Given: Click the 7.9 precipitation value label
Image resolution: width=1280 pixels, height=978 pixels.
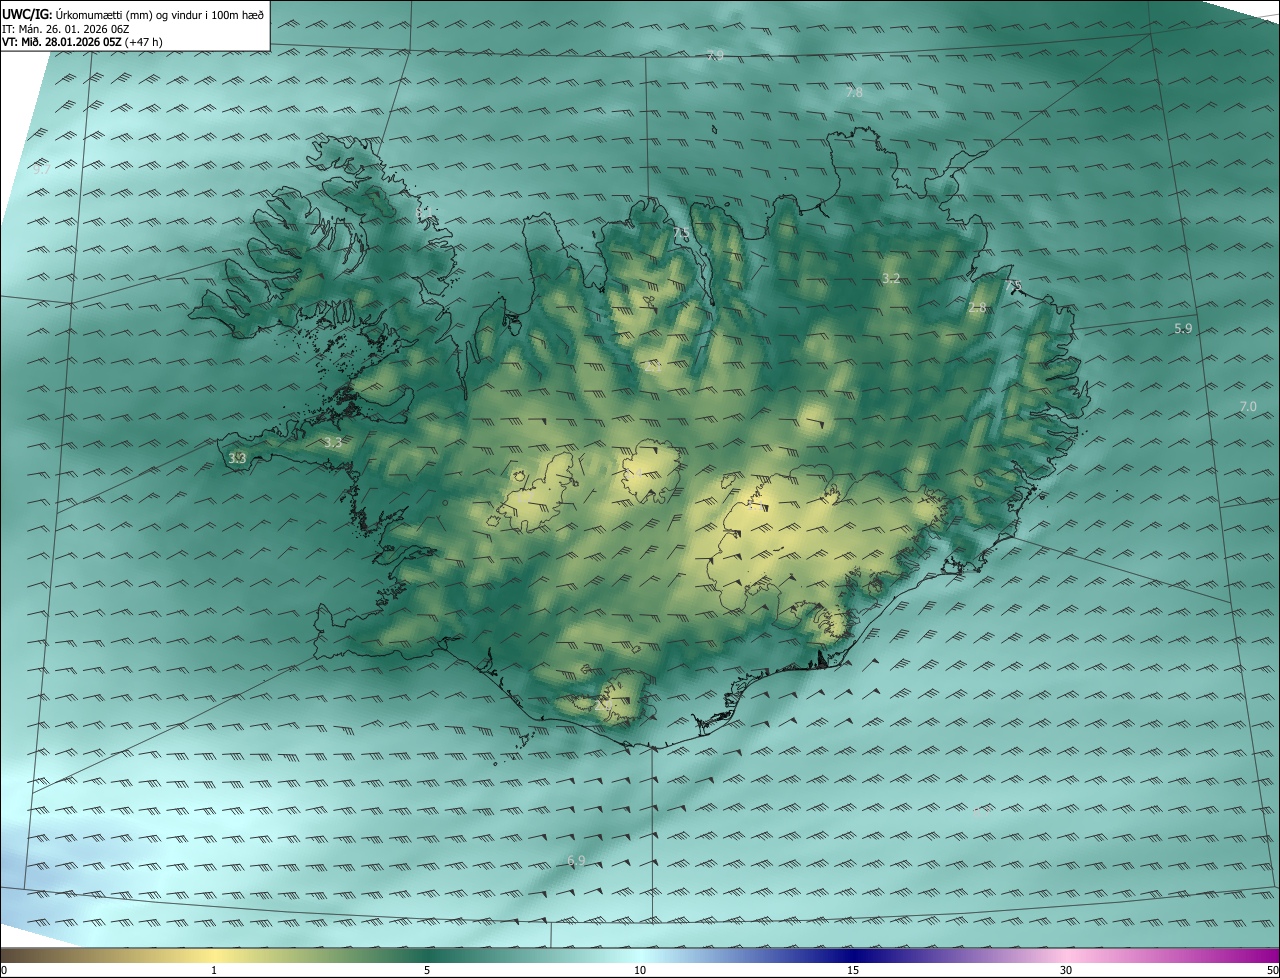Looking at the screenshot, I should point(714,56).
